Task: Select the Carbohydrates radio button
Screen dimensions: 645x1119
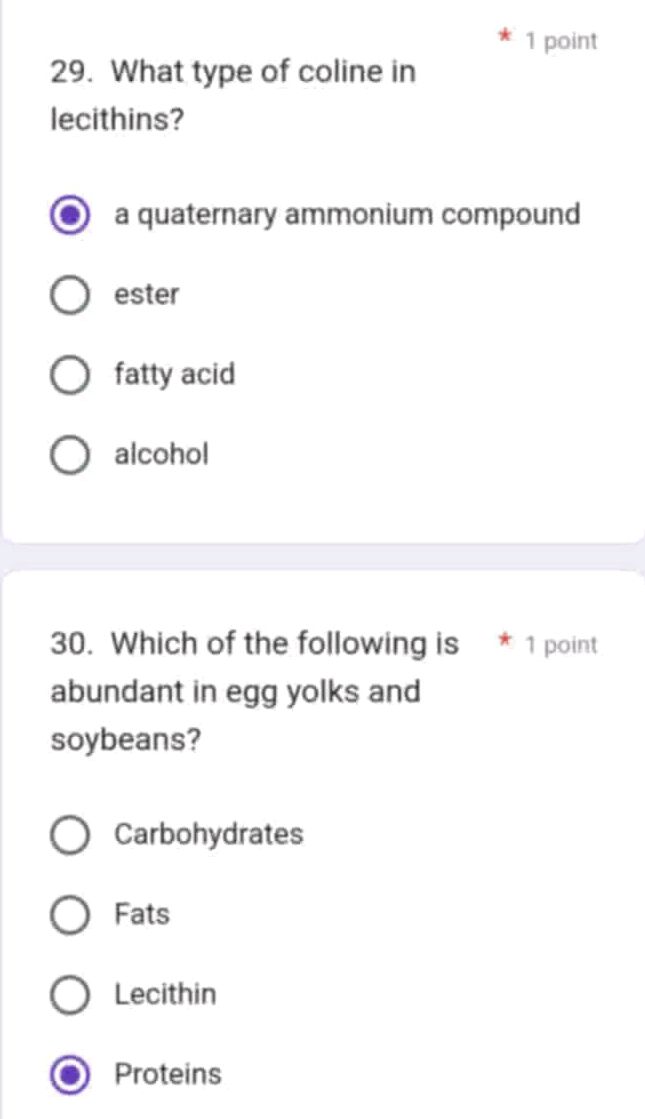Action: pyautogui.click(x=69, y=834)
